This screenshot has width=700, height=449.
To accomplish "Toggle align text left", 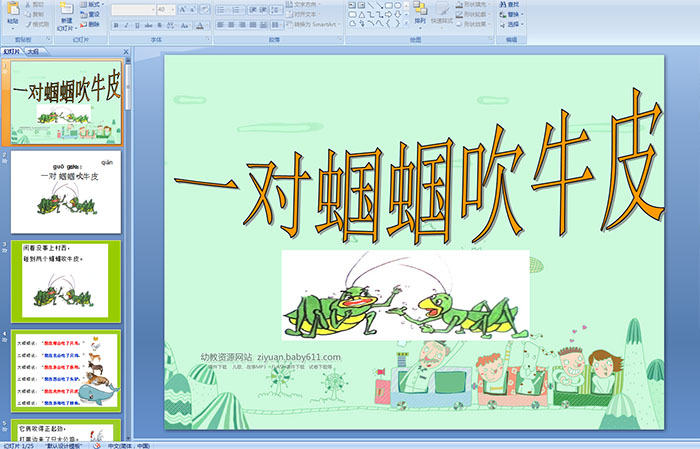I will coord(221,25).
